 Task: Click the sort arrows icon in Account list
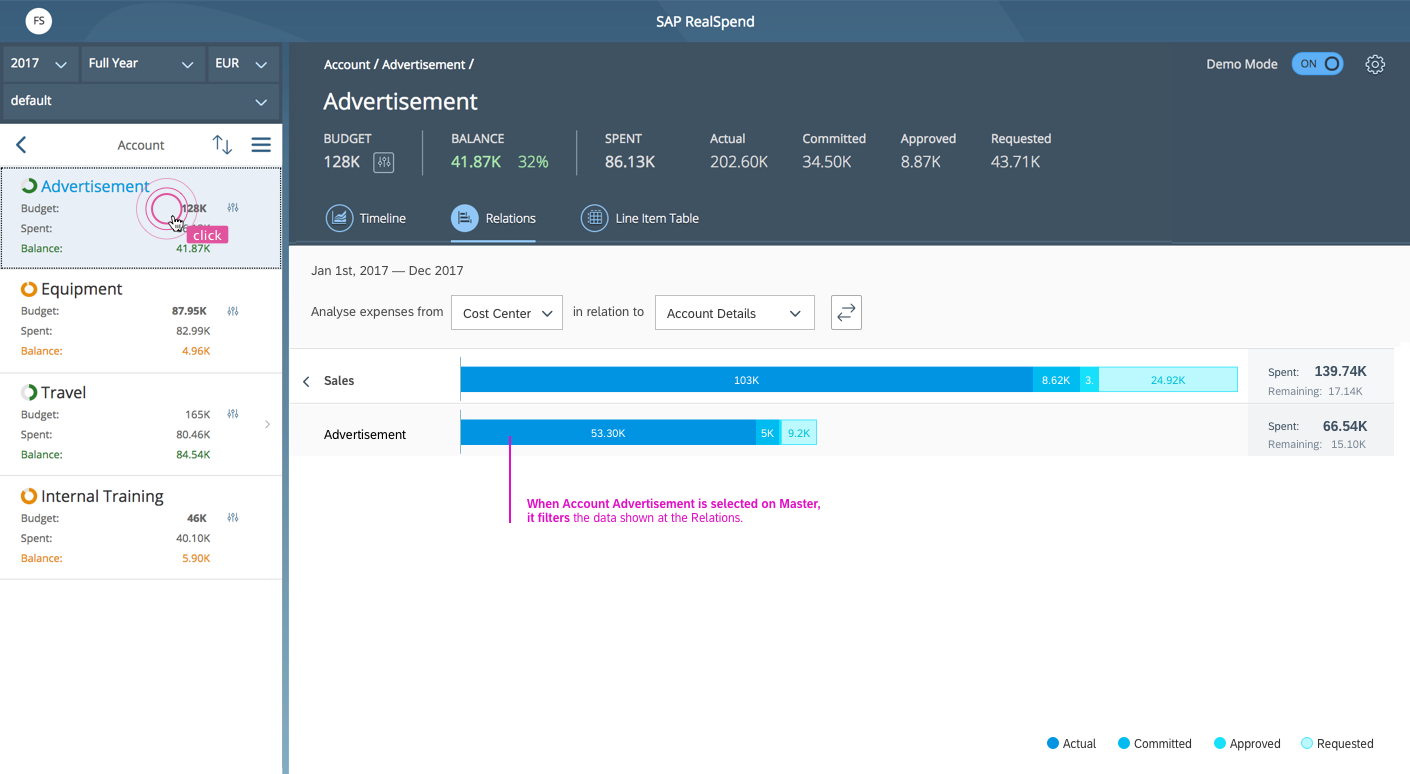222,145
